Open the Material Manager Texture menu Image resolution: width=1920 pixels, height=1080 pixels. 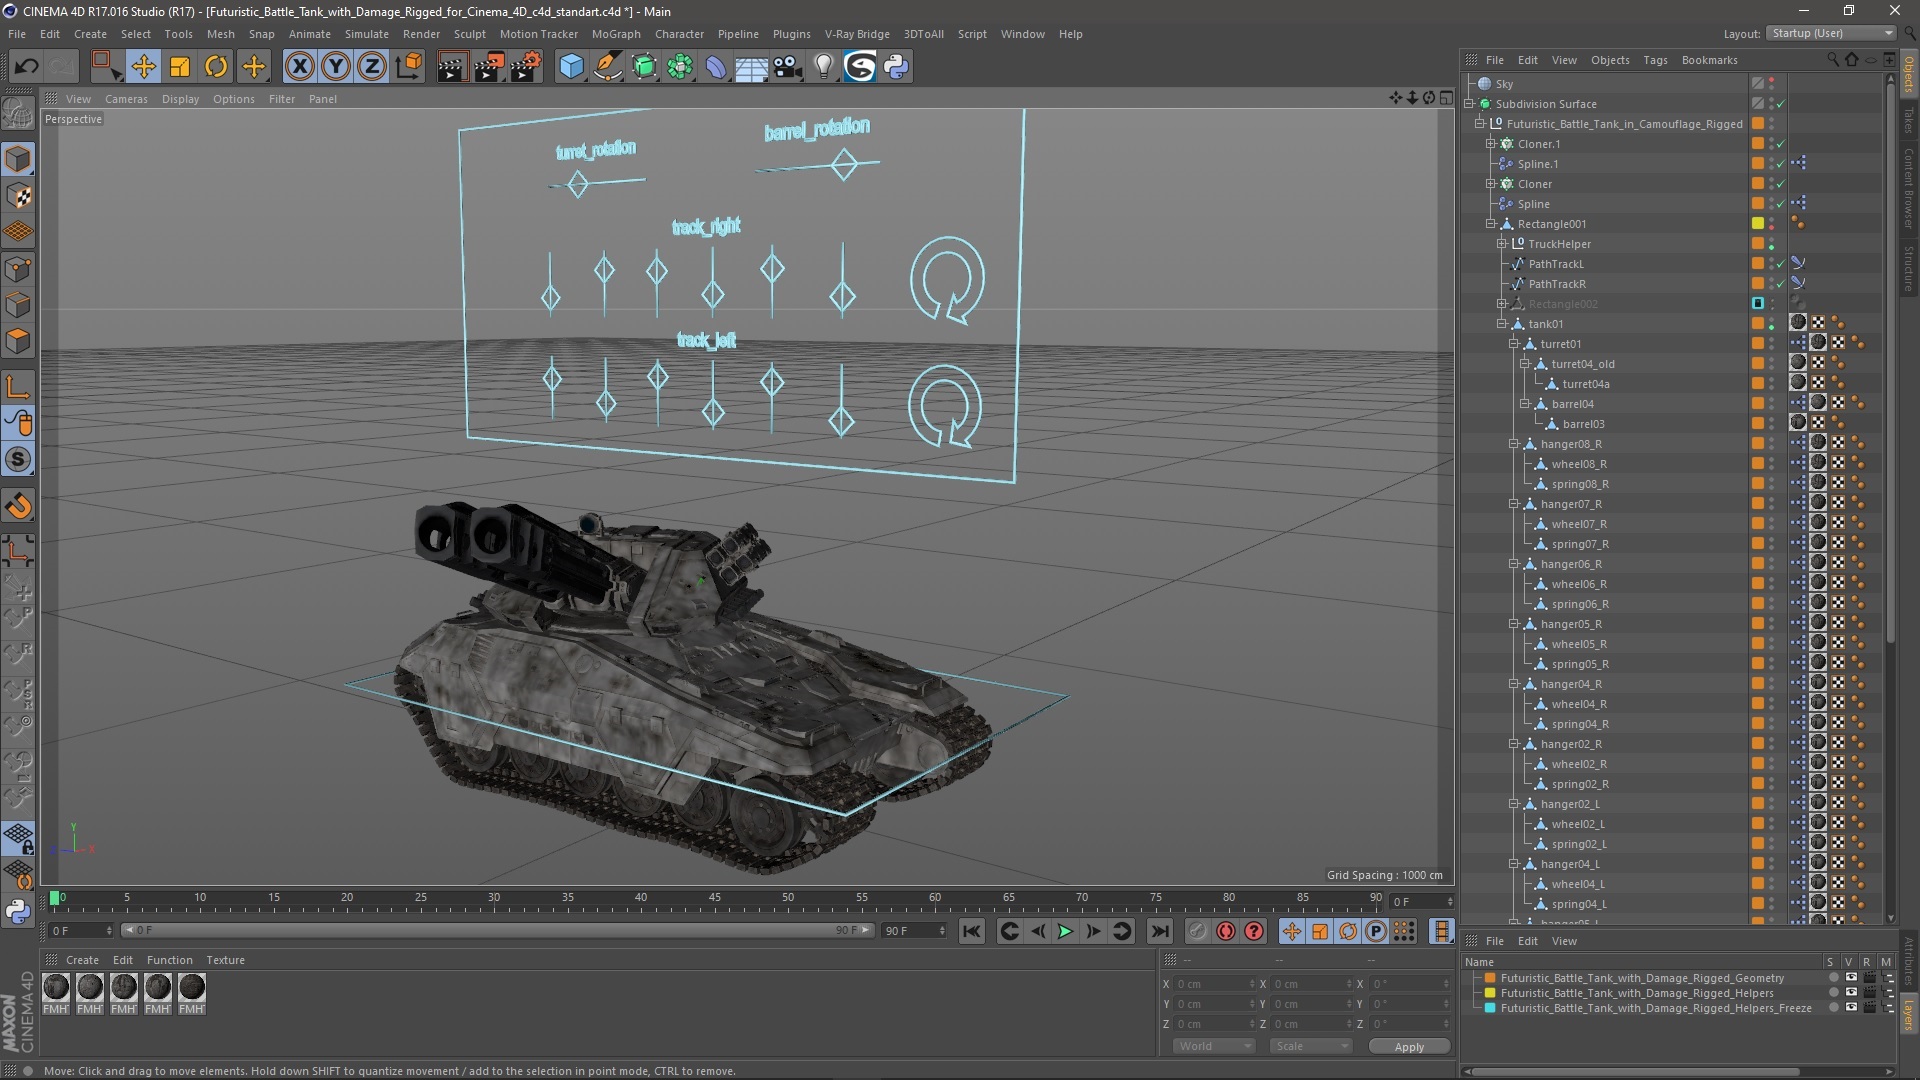[x=225, y=960]
